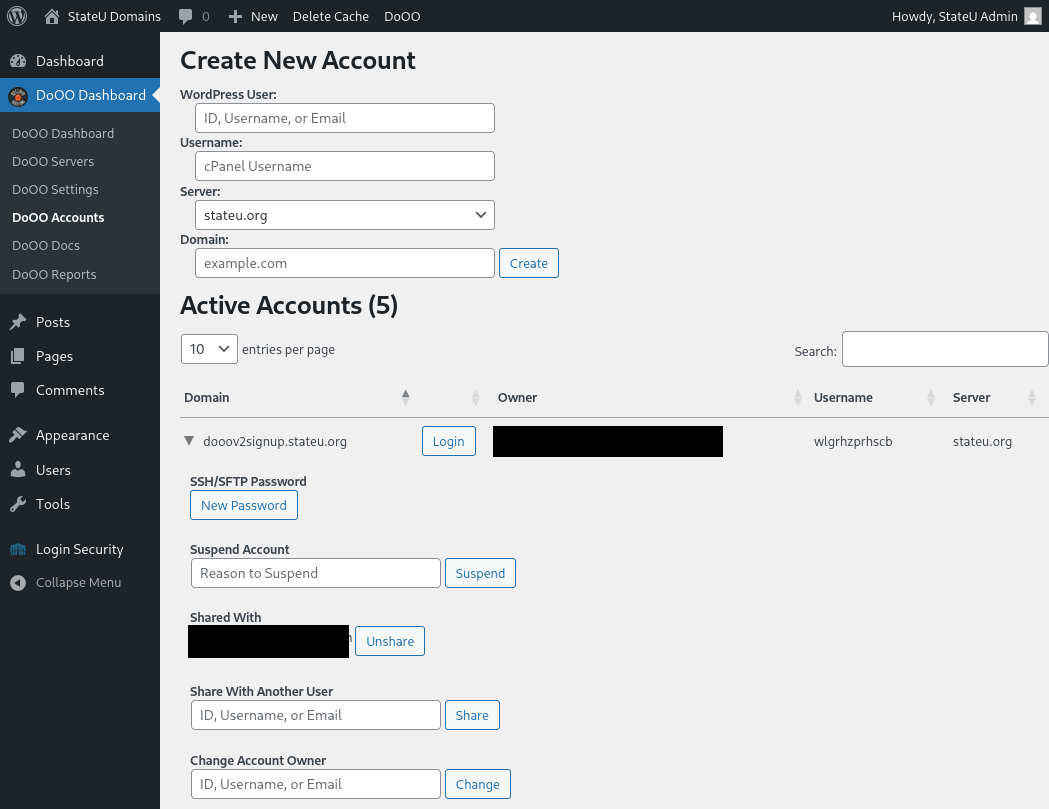This screenshot has width=1049, height=809.
Task: Click the Posts pushpin icon
Action: coord(18,322)
